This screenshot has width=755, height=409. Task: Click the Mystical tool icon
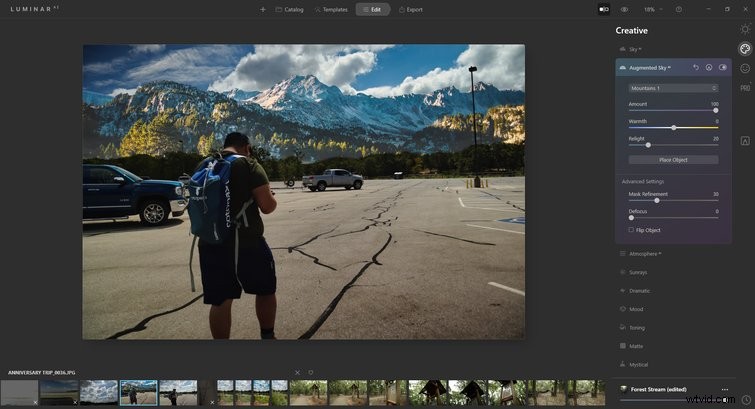[x=623, y=365]
